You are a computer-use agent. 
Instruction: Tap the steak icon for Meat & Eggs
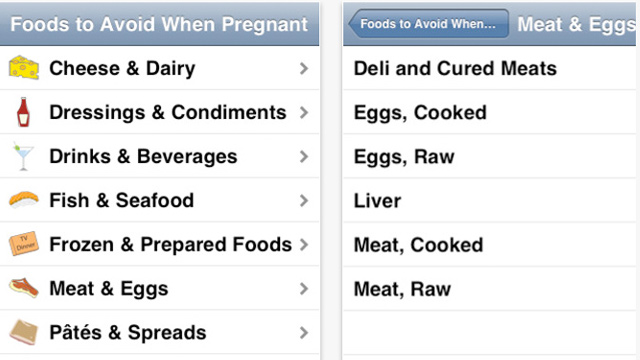click(x=24, y=288)
